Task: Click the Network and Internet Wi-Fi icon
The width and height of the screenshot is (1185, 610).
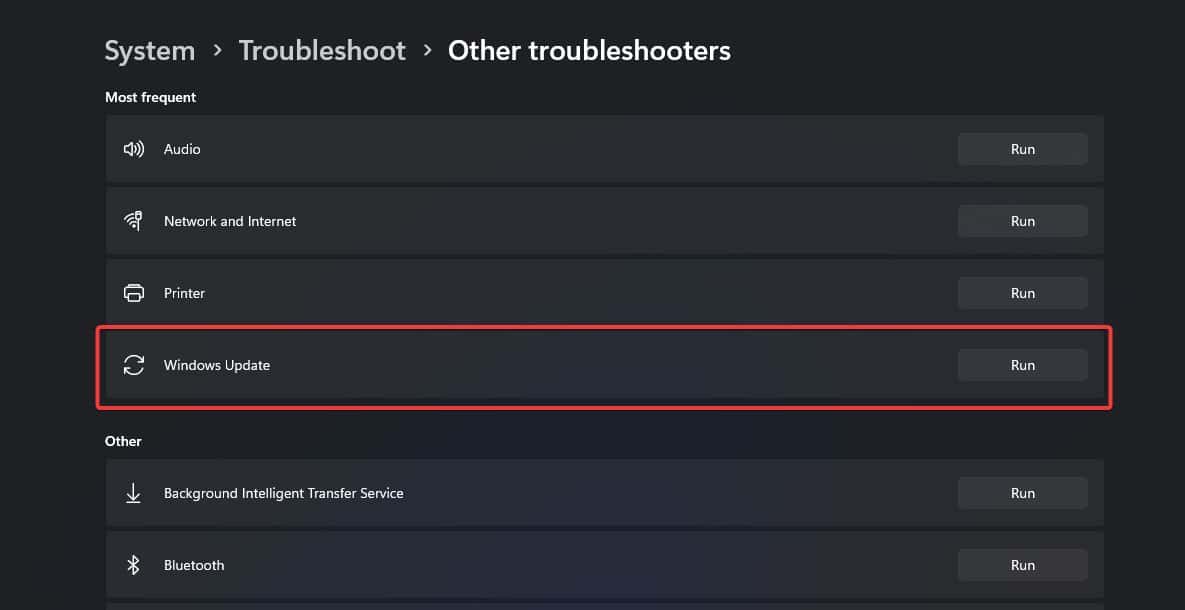Action: (133, 221)
